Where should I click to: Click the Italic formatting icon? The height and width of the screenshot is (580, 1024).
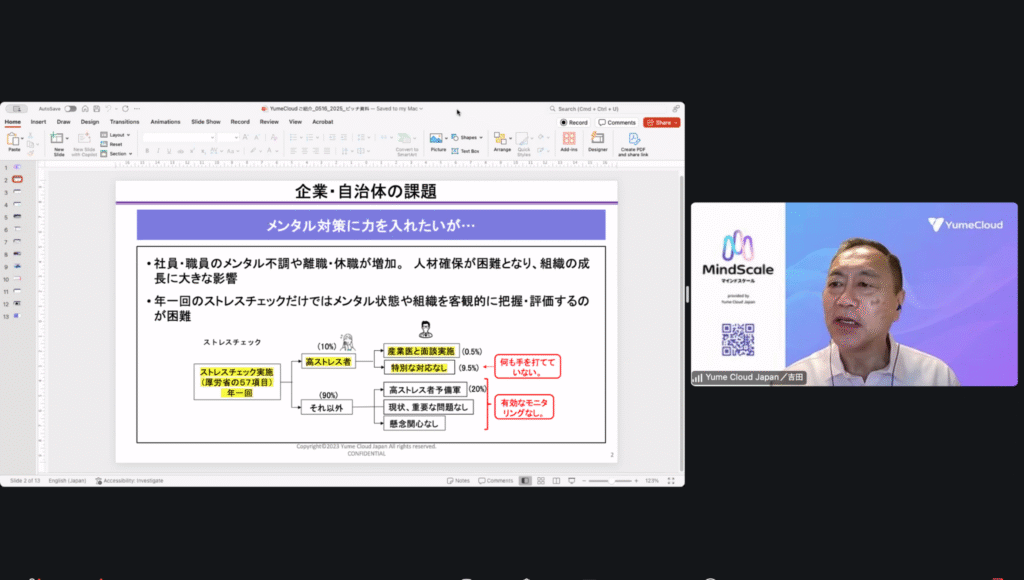(158, 151)
